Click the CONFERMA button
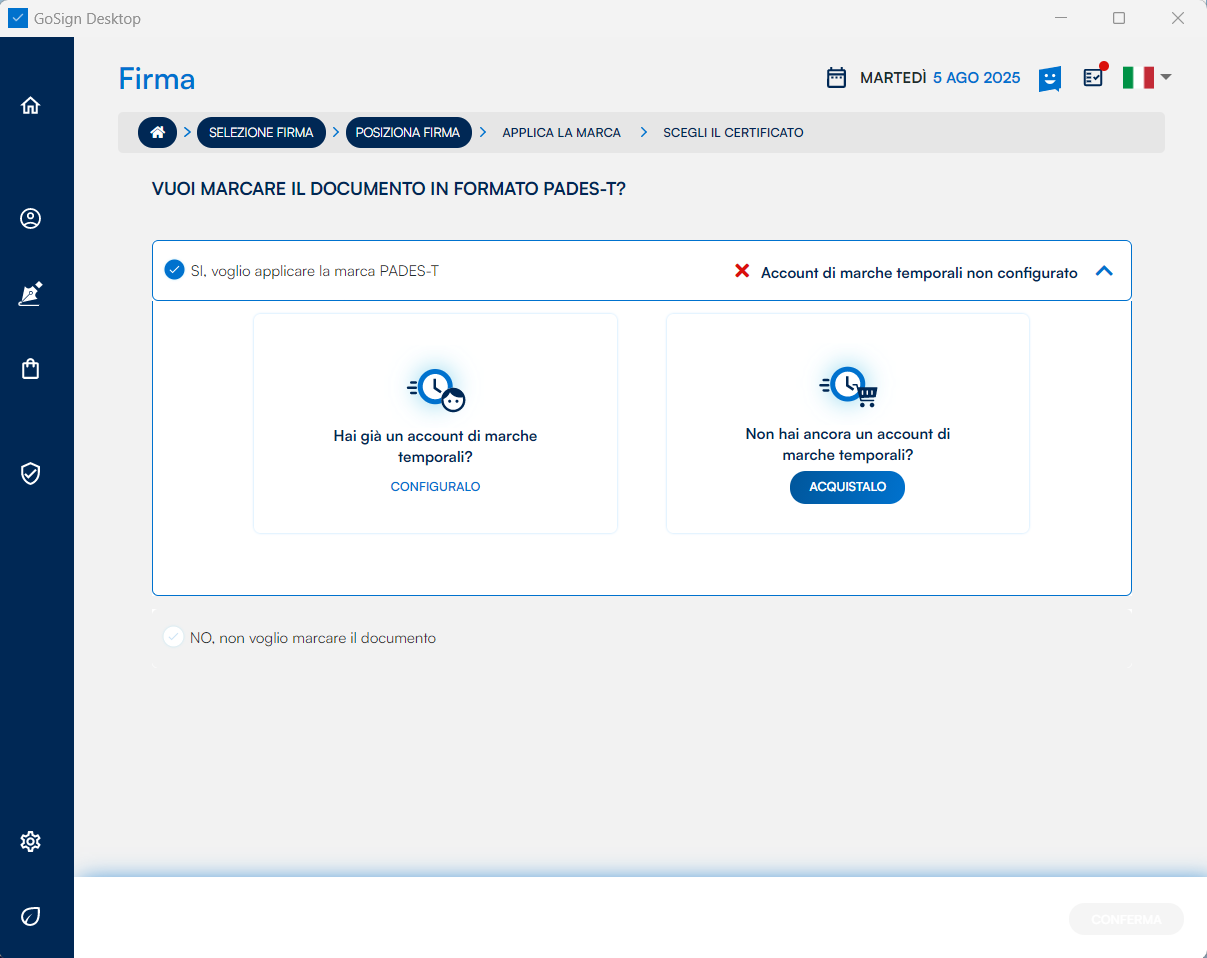Screen dimensions: 1207x958 point(1126,919)
